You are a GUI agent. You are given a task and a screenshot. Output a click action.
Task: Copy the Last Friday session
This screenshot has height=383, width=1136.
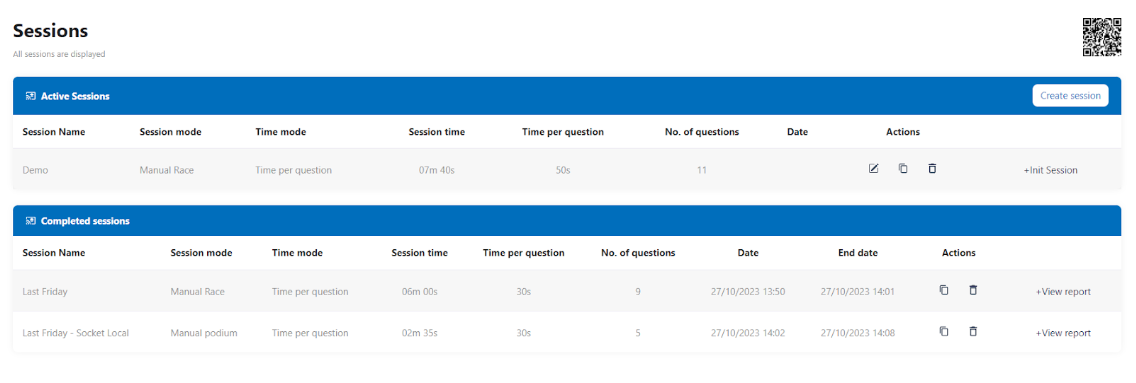pyautogui.click(x=943, y=290)
